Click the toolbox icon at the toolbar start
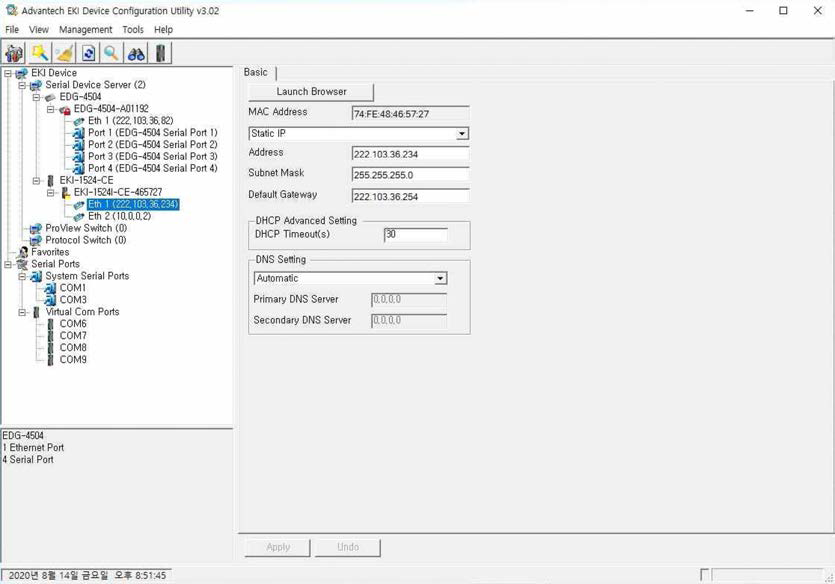The height and width of the screenshot is (584, 835). point(14,53)
